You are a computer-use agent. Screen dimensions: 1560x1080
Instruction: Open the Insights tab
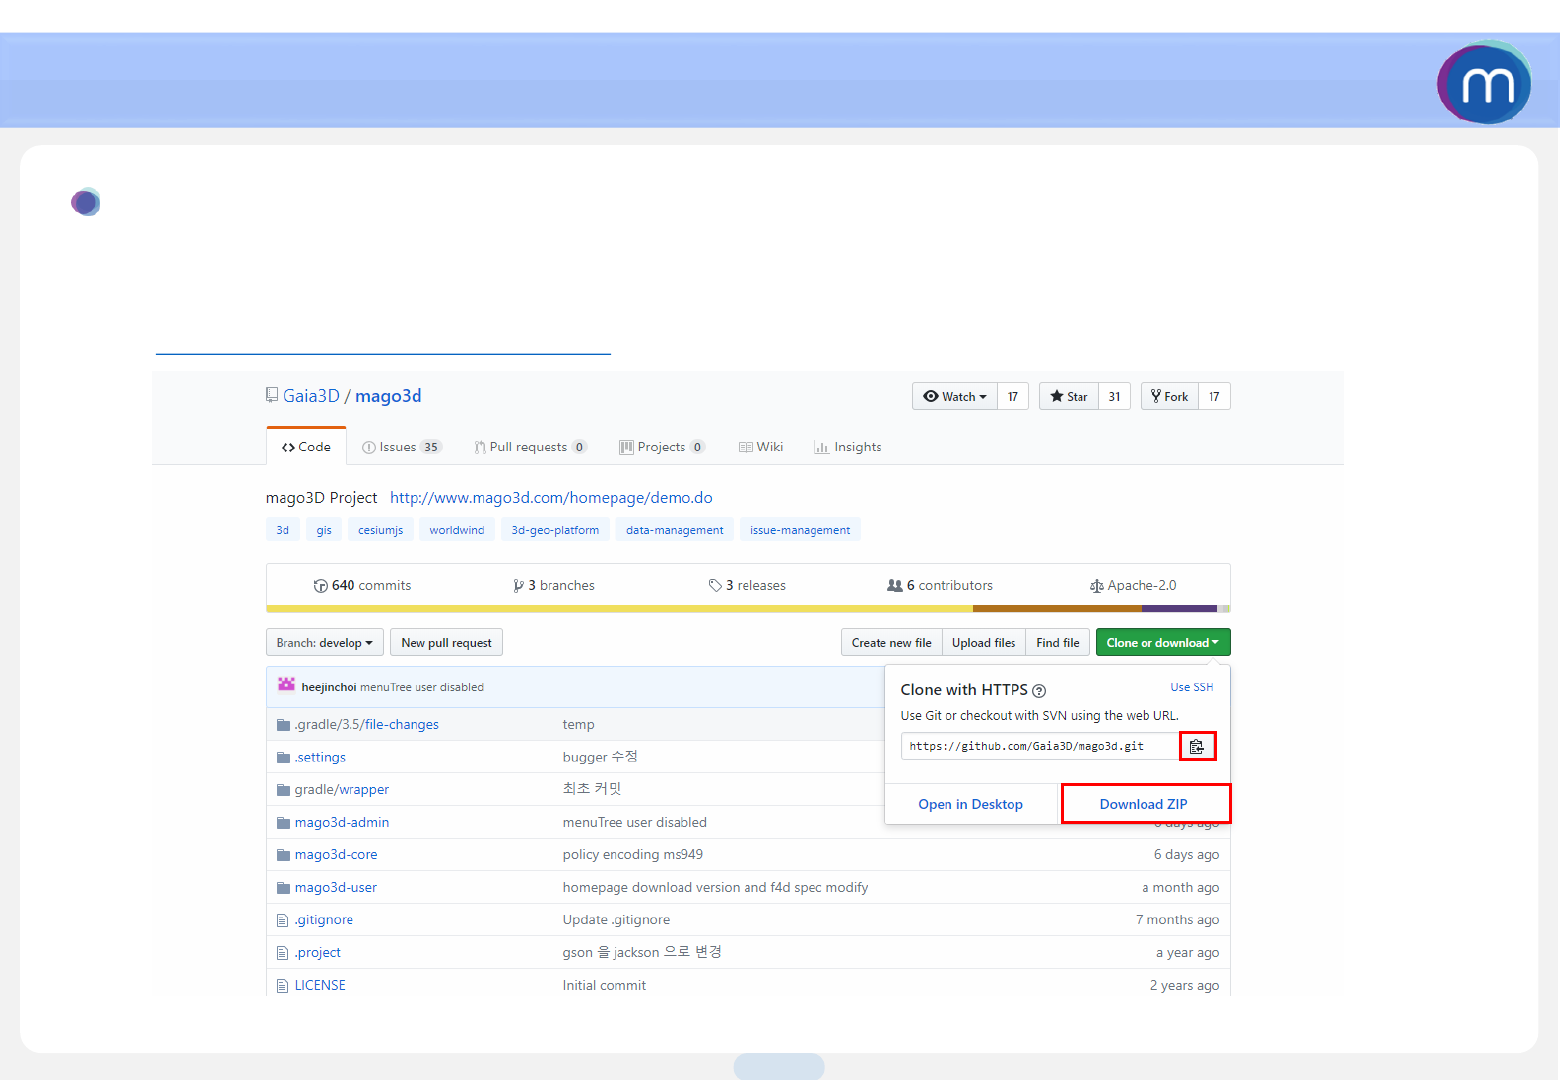click(848, 447)
